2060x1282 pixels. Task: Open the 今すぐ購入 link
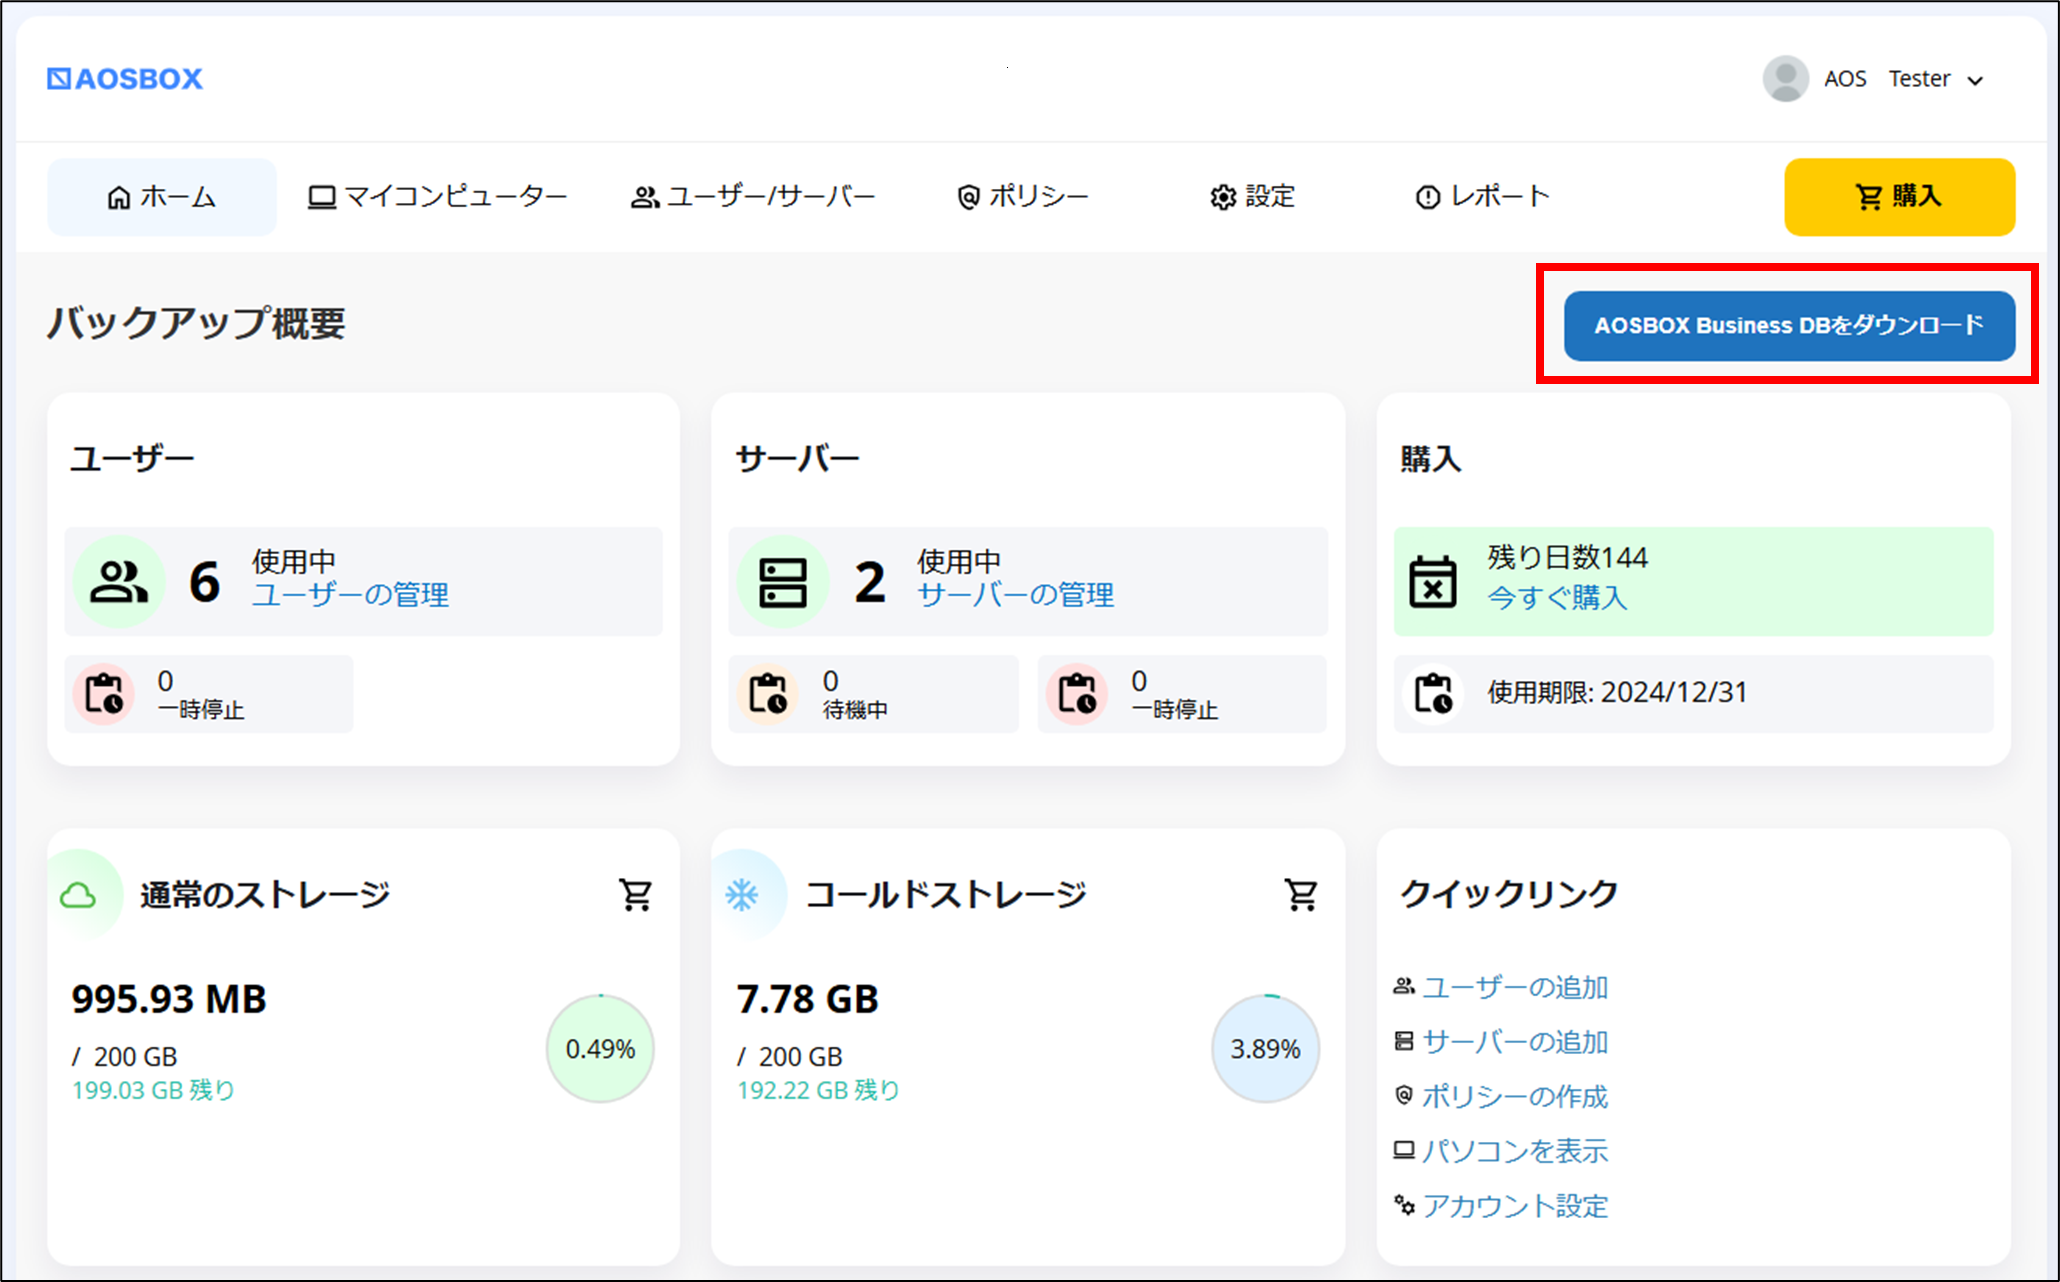1558,598
